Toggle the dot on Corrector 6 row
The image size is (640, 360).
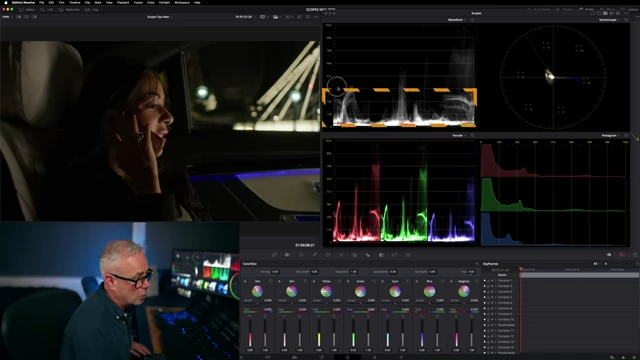tap(485, 303)
